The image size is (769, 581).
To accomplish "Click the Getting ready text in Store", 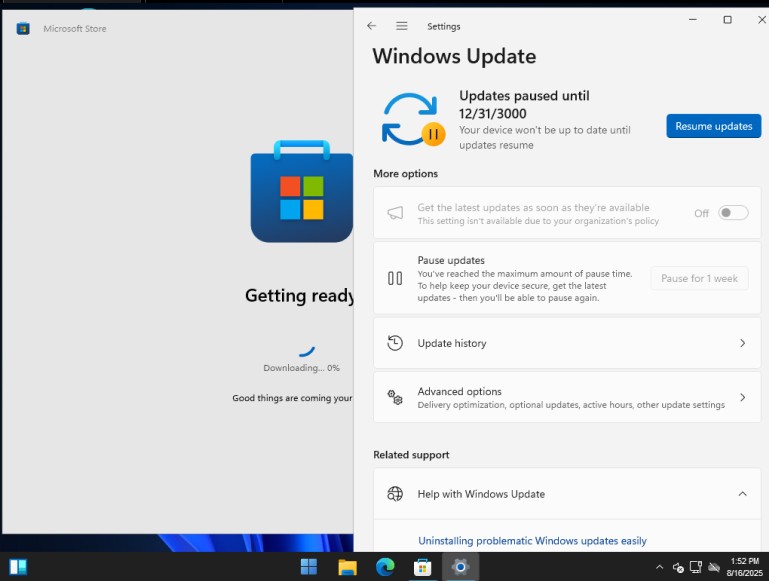I will click(299, 295).
